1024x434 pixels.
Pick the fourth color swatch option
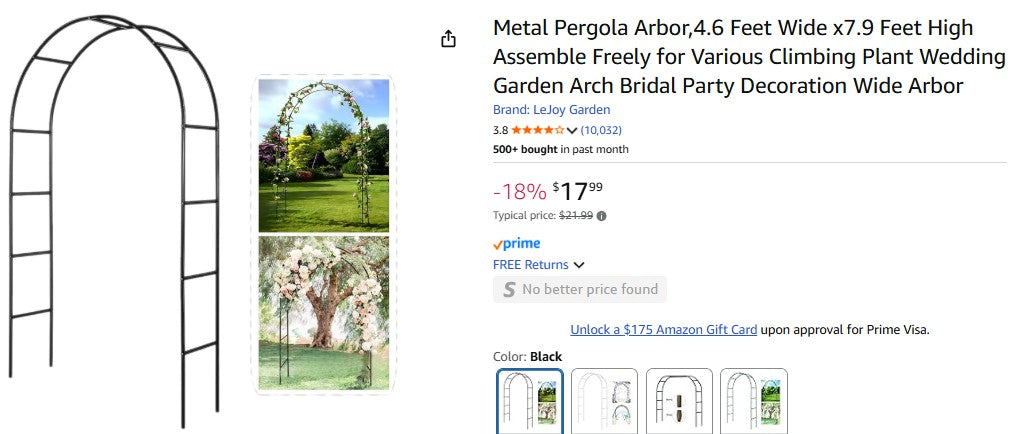754,401
